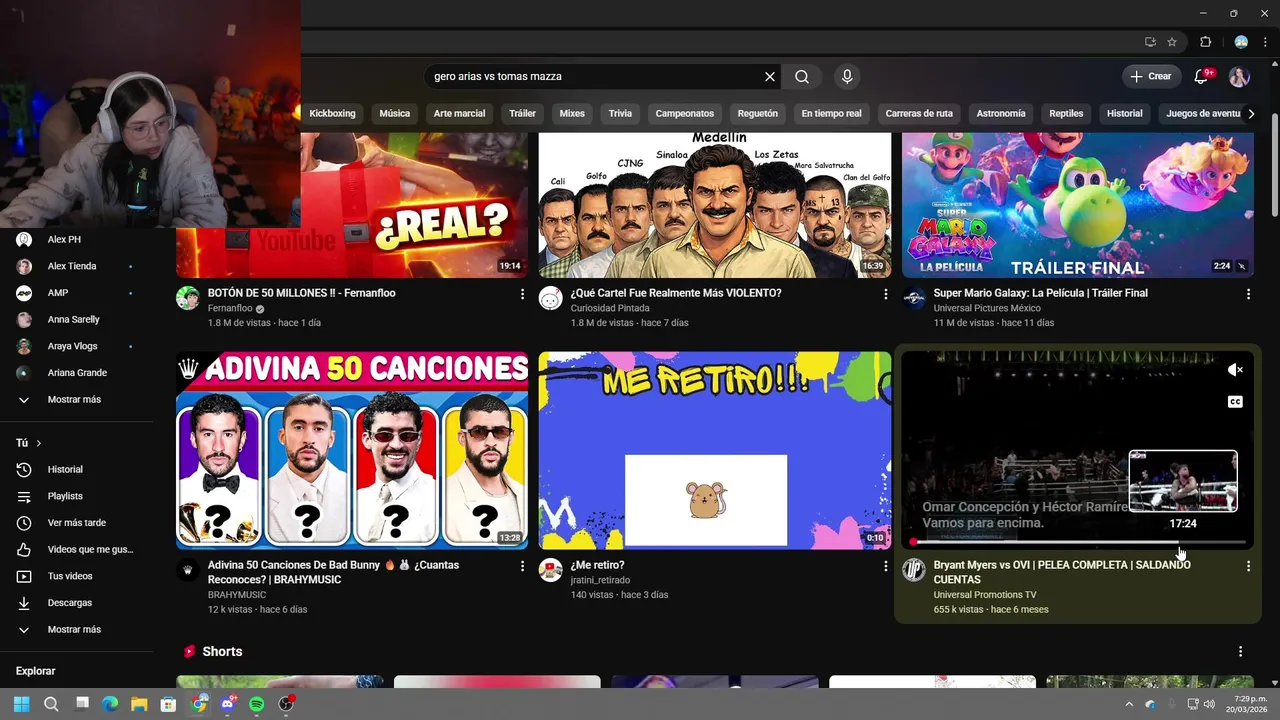Screen dimensions: 1280x720
Task: Show more chips with the right arrow
Action: pos(1251,114)
